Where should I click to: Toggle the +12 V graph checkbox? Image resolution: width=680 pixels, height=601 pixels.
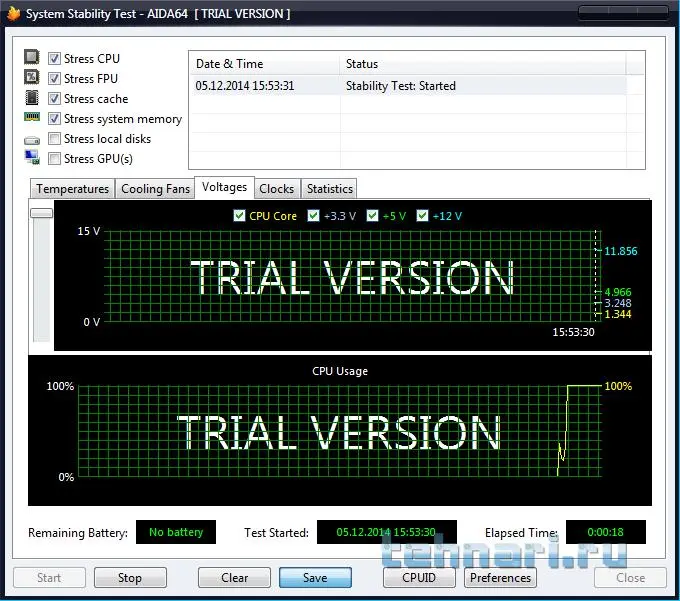tap(422, 216)
